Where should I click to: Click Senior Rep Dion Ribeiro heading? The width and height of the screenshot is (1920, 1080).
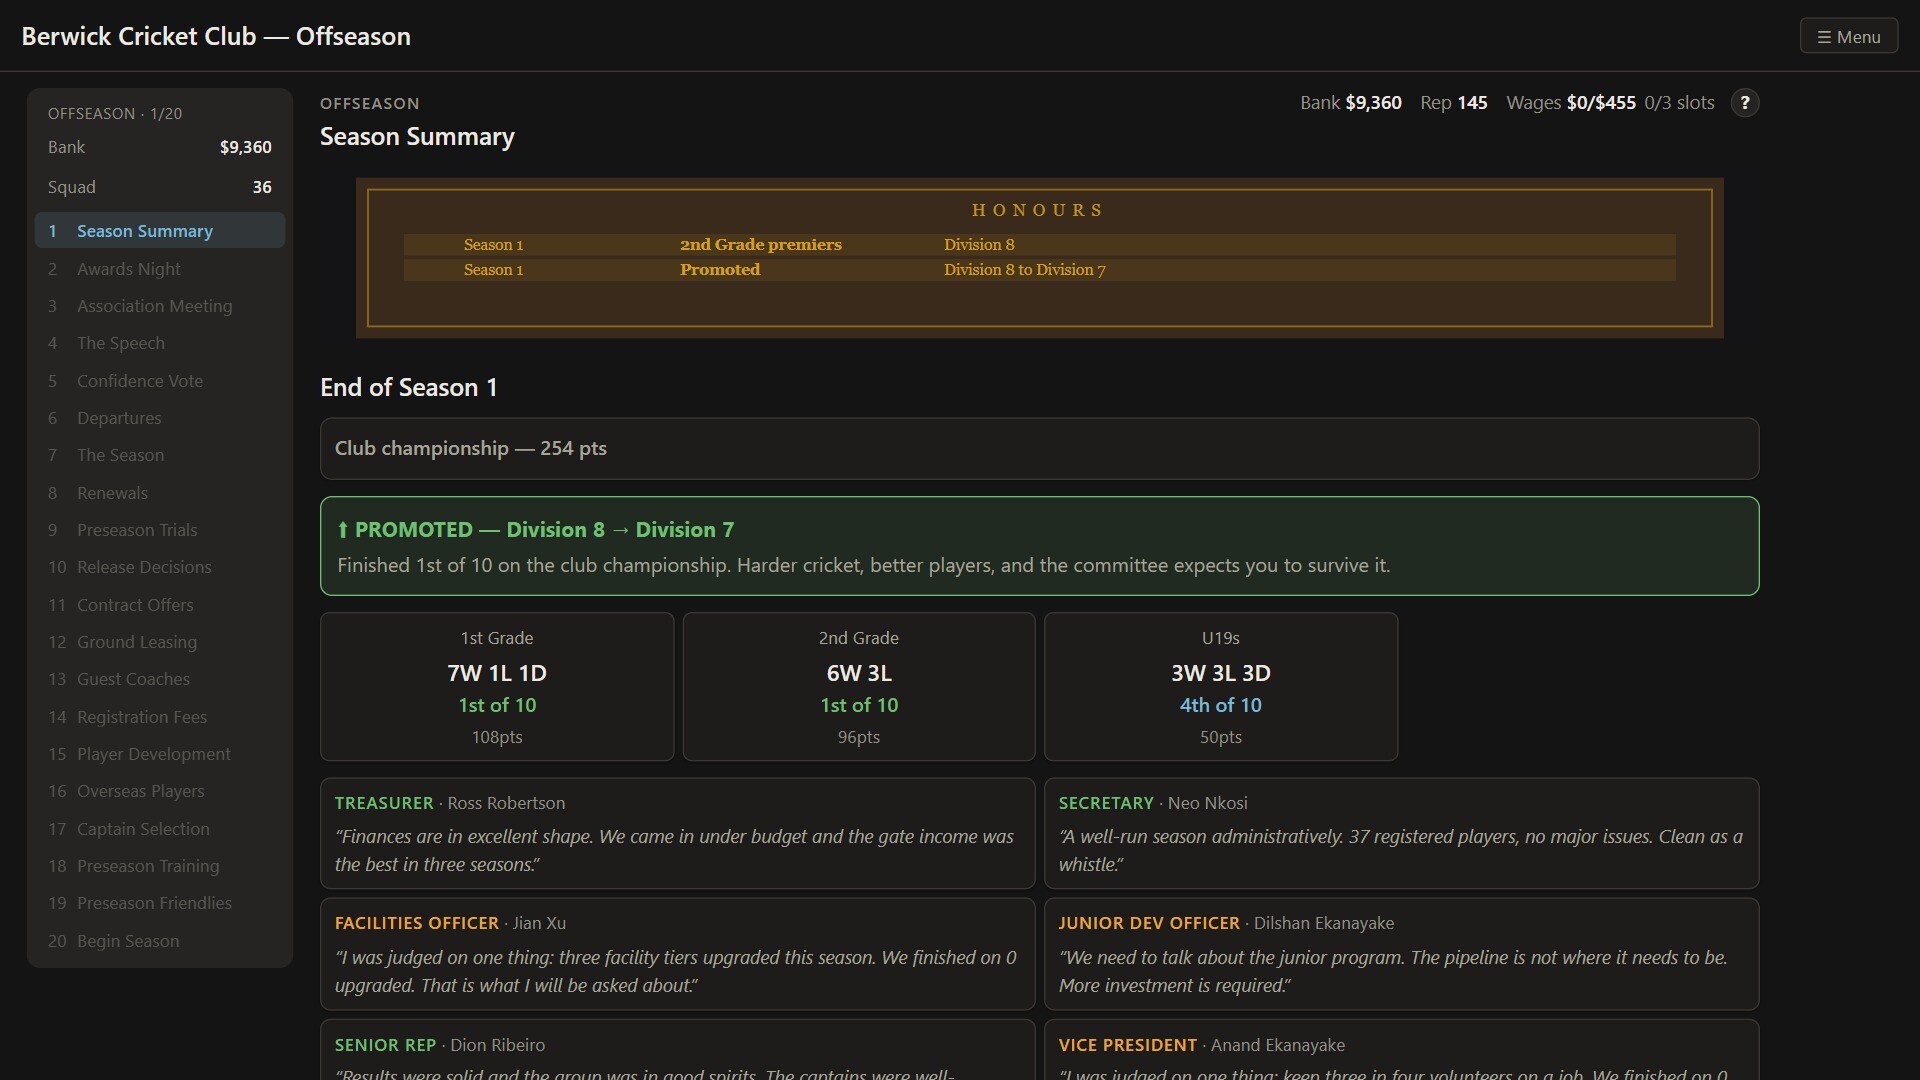click(440, 1045)
